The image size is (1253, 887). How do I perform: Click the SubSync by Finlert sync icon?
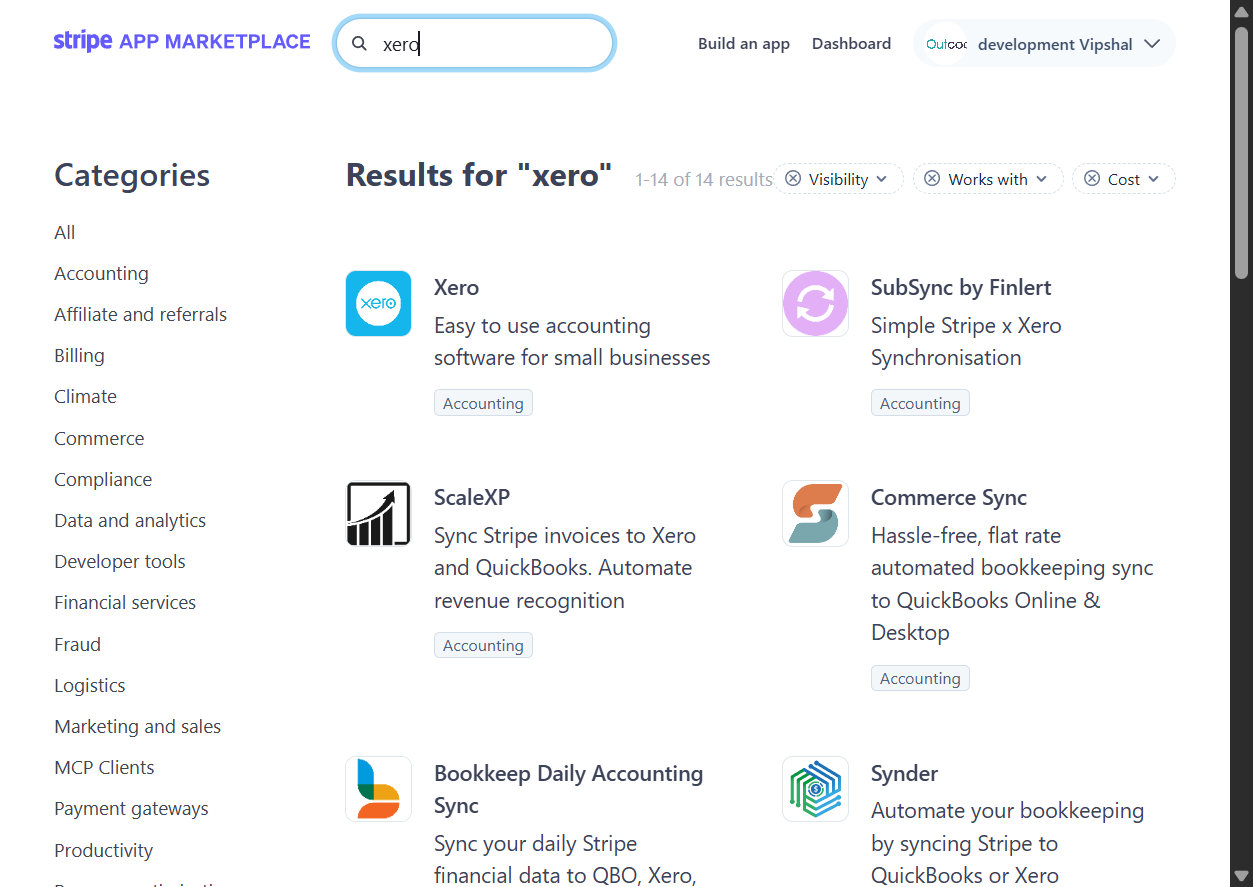815,303
